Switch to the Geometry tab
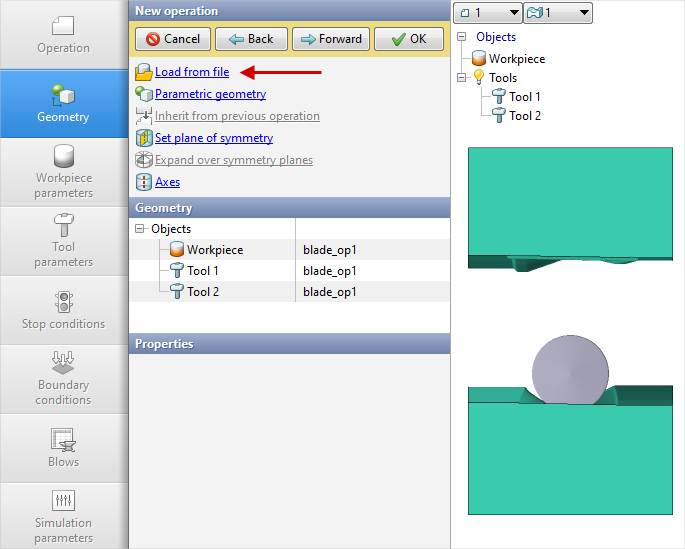685x549 pixels. pos(63,103)
